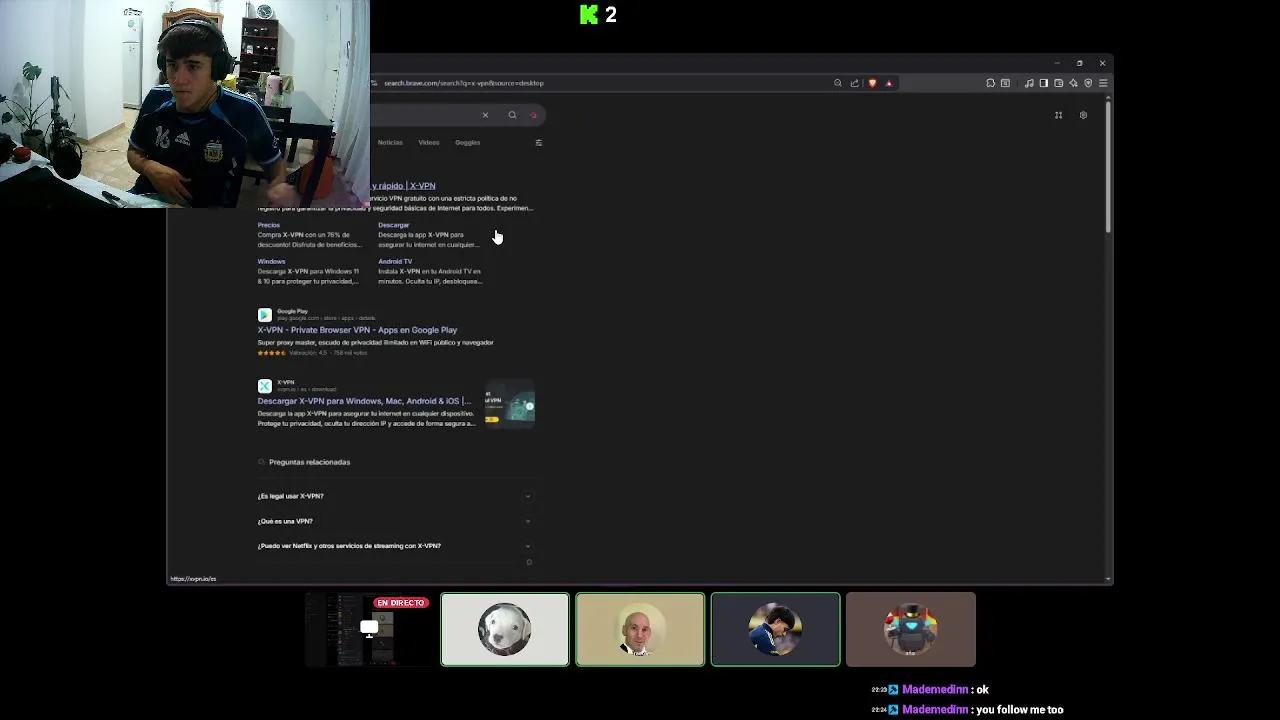Open the Descargar sublink

(x=394, y=225)
